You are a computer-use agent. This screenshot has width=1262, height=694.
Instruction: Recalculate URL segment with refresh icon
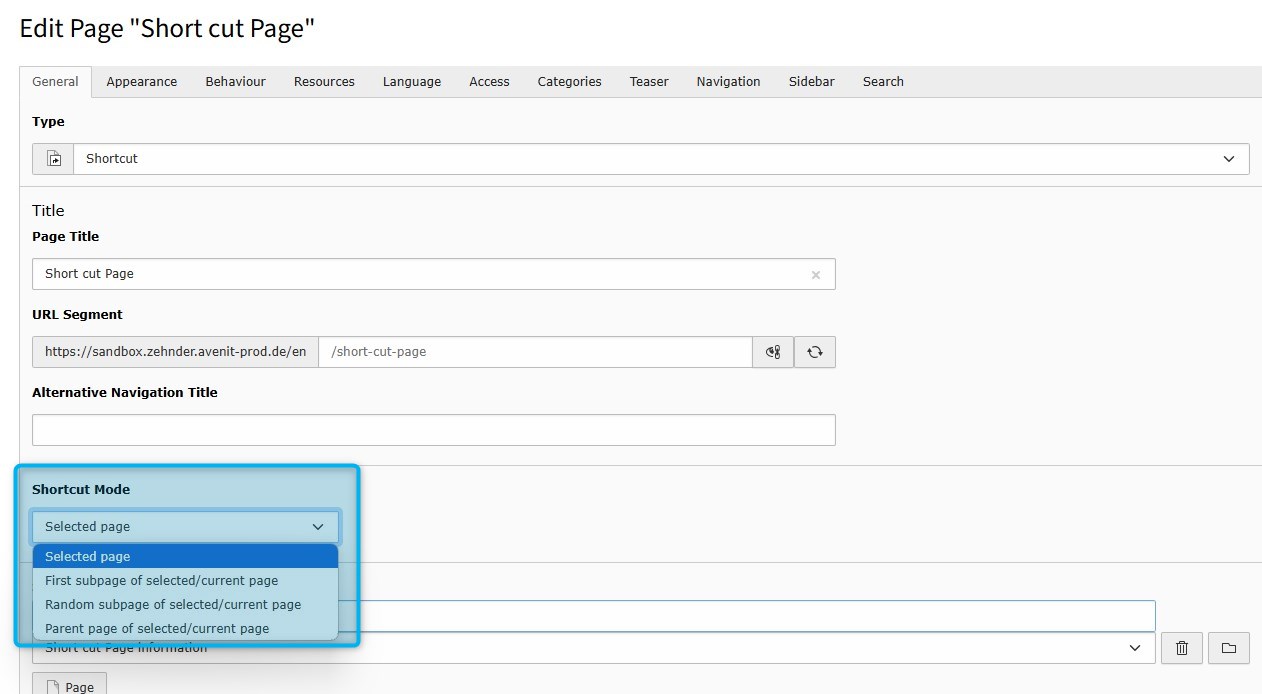[815, 352]
